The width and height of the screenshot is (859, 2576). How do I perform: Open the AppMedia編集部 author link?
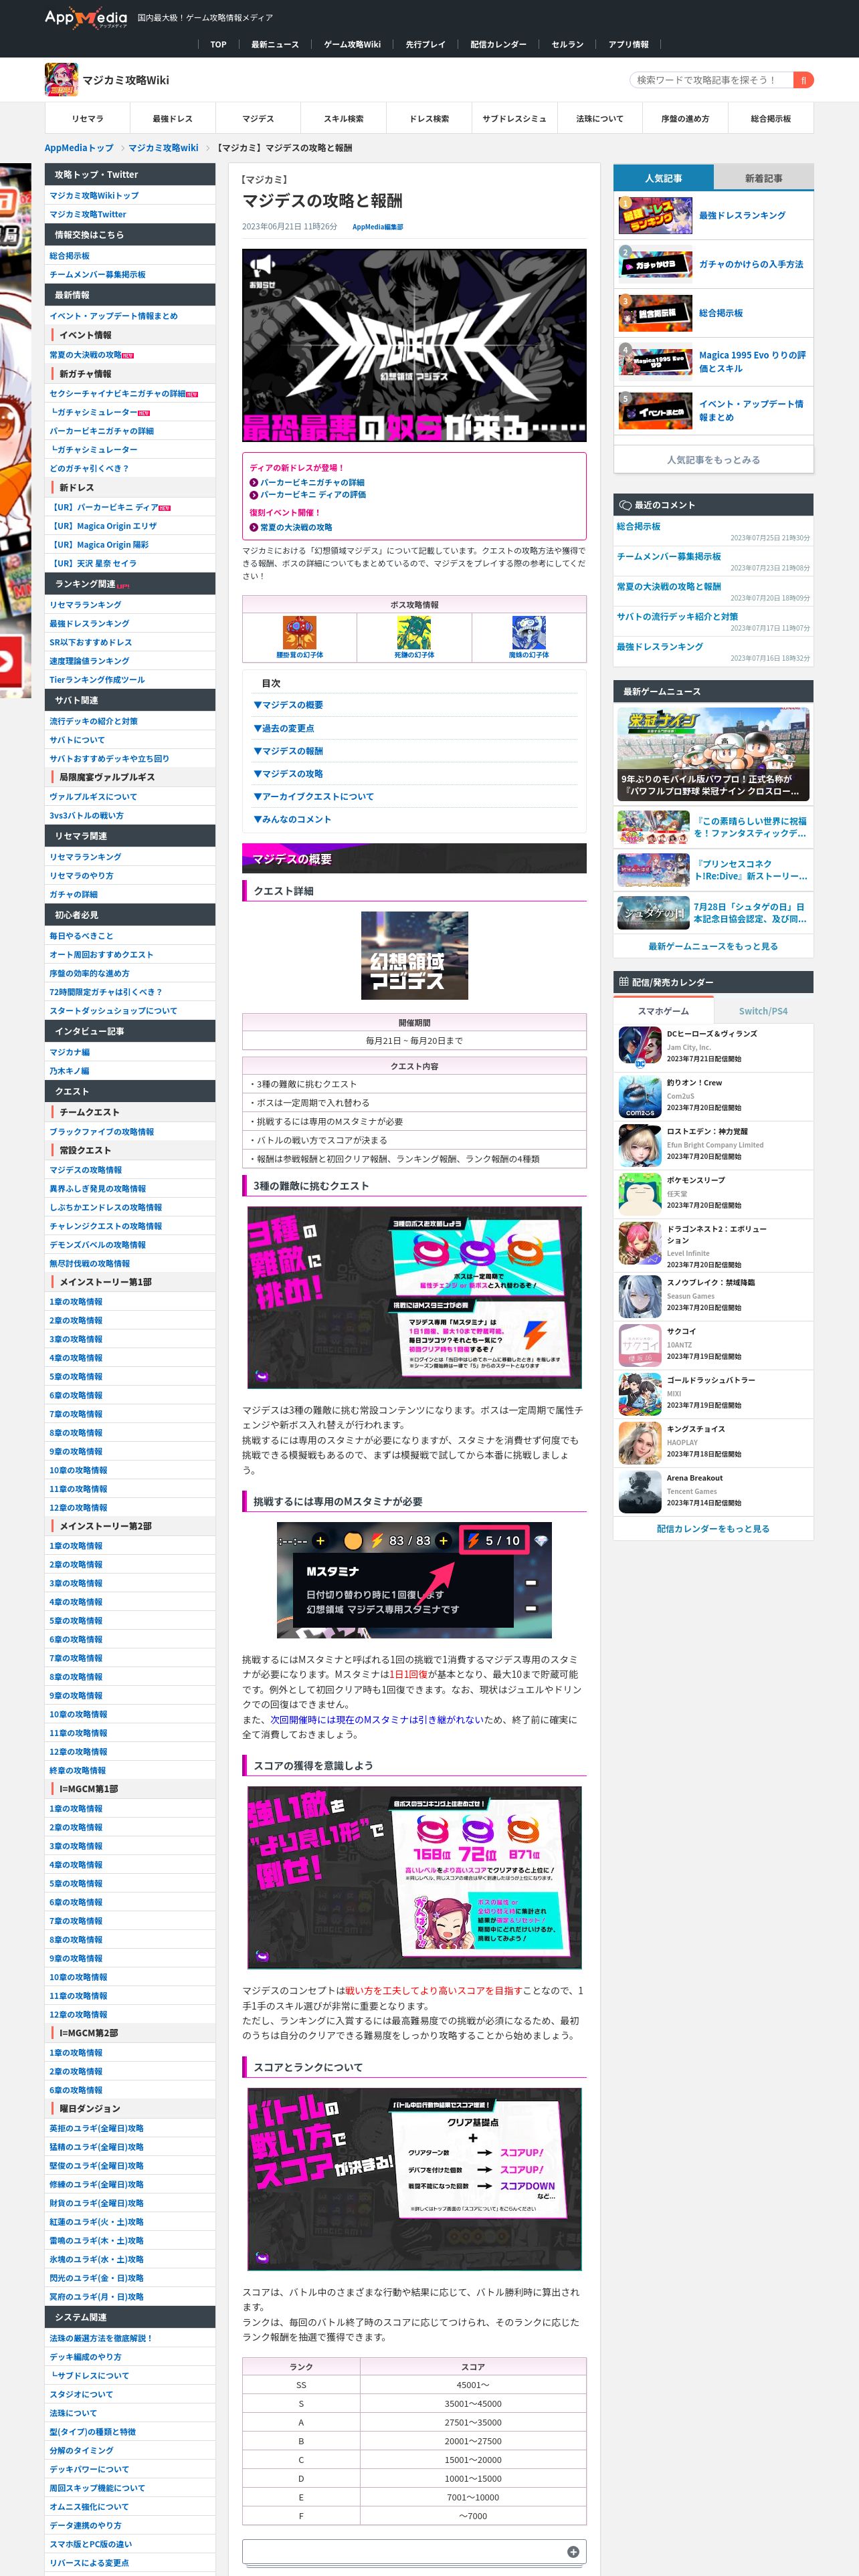pos(378,227)
